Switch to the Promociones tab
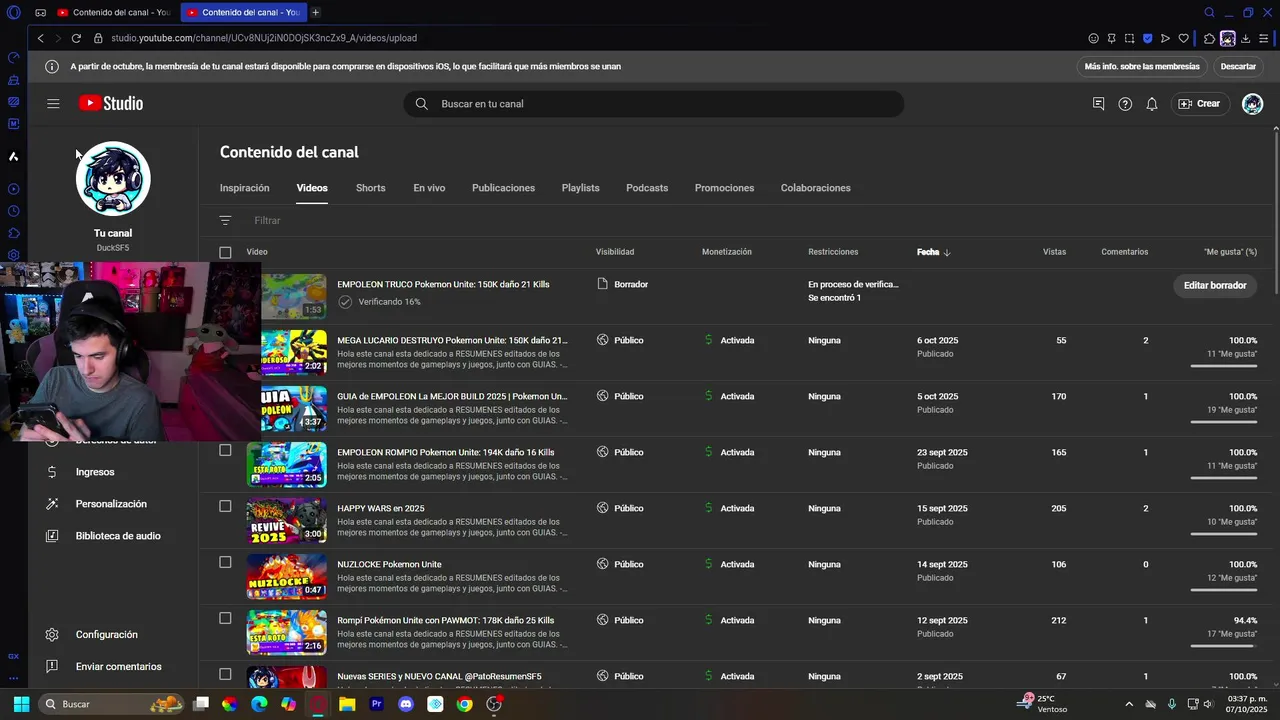This screenshot has width=1280, height=720. [x=724, y=188]
